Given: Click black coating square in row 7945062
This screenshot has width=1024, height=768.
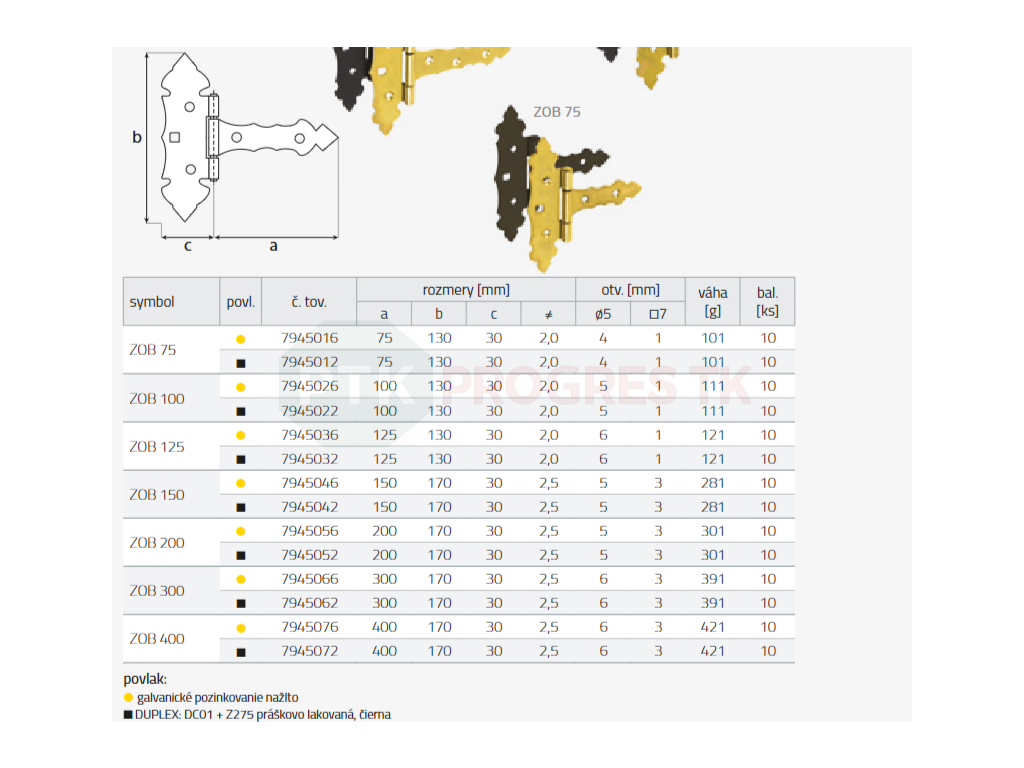Looking at the screenshot, I should click(241, 604).
